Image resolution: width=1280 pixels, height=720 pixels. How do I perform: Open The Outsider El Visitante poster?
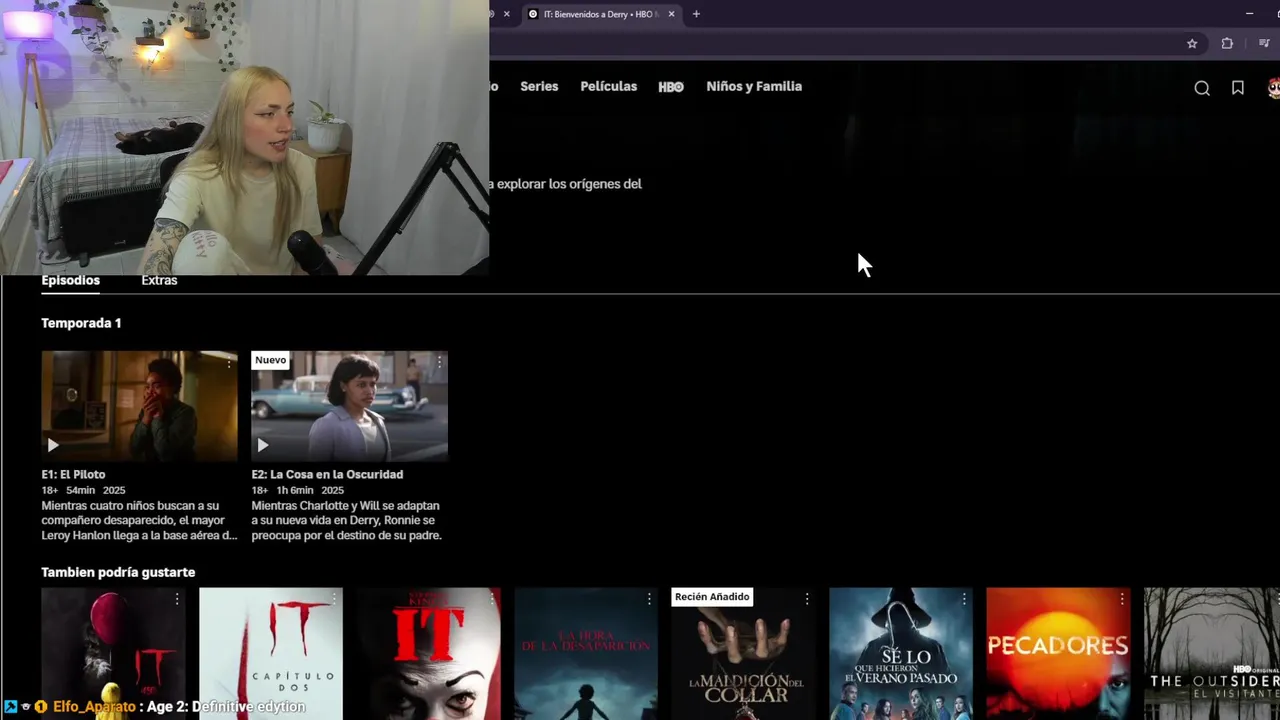pos(1212,653)
